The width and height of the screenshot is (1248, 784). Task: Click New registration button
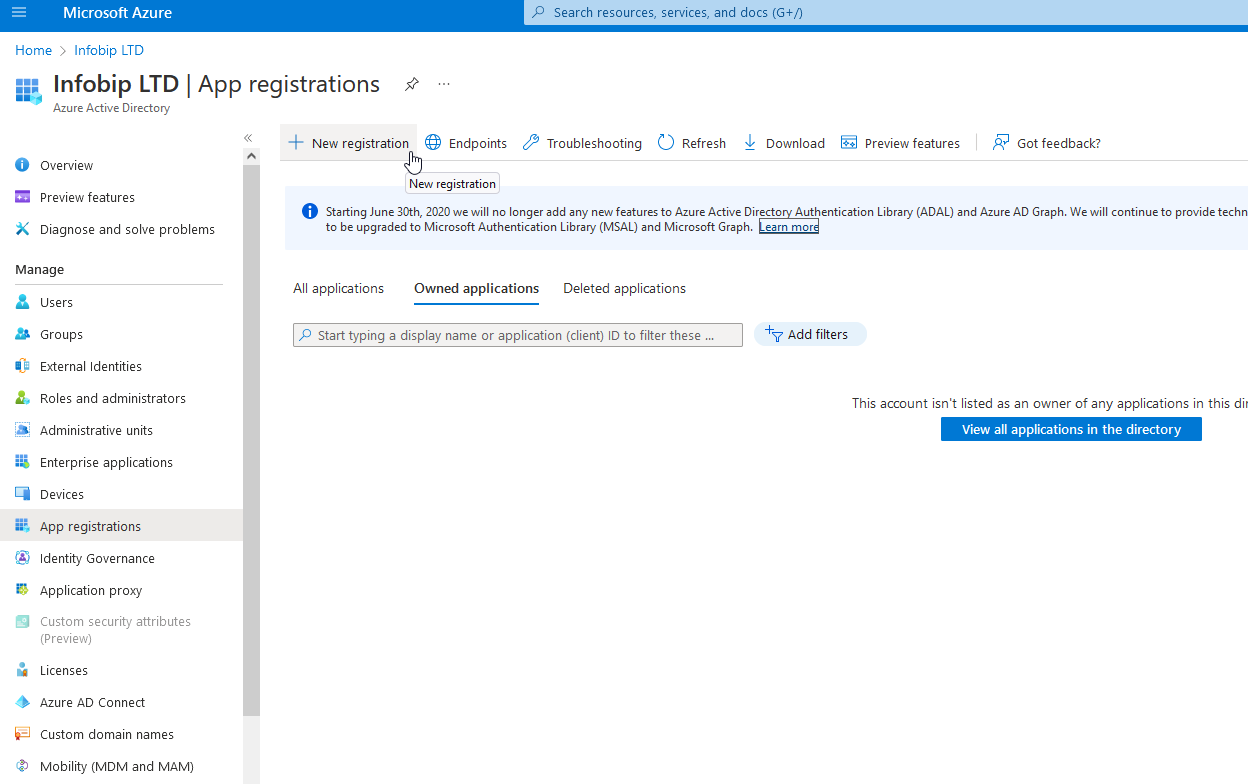pyautogui.click(x=349, y=143)
